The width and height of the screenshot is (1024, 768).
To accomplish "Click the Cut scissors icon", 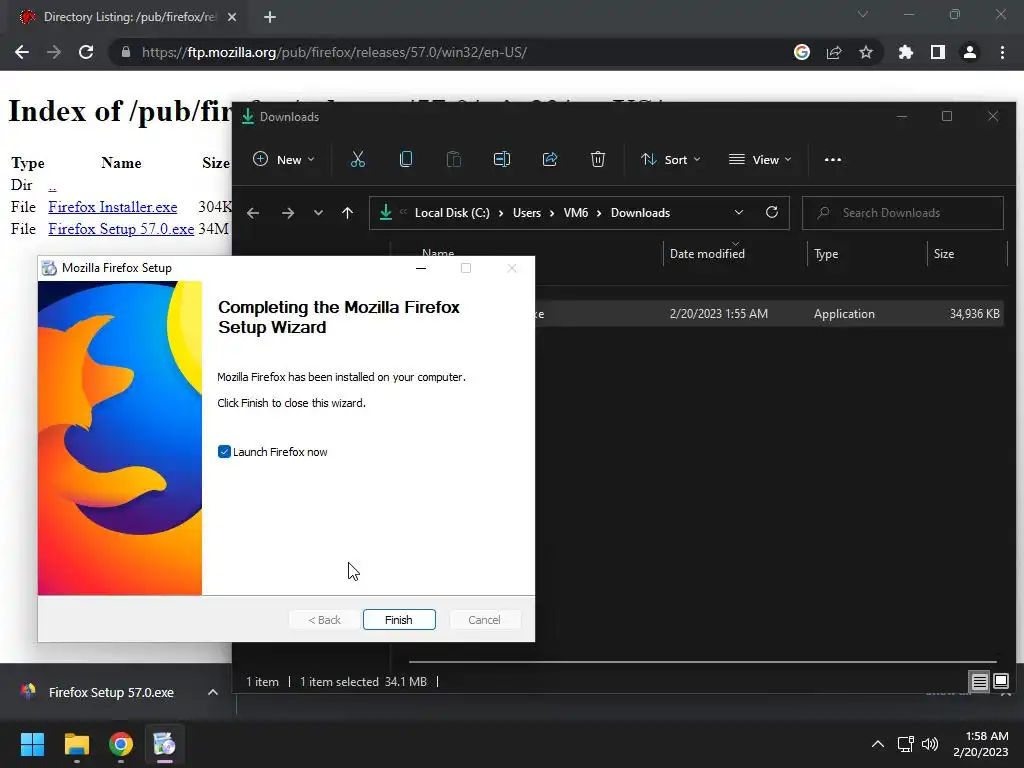I will click(358, 159).
